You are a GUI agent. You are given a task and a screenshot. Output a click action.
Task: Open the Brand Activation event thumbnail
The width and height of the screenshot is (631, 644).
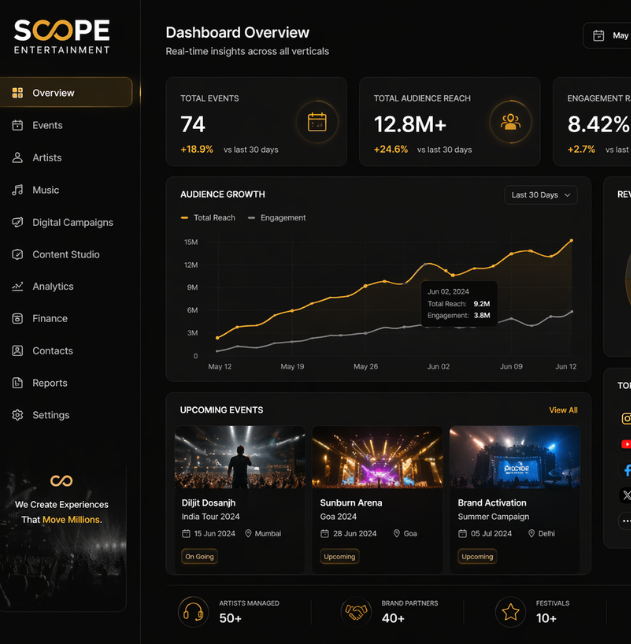pyautogui.click(x=515, y=457)
